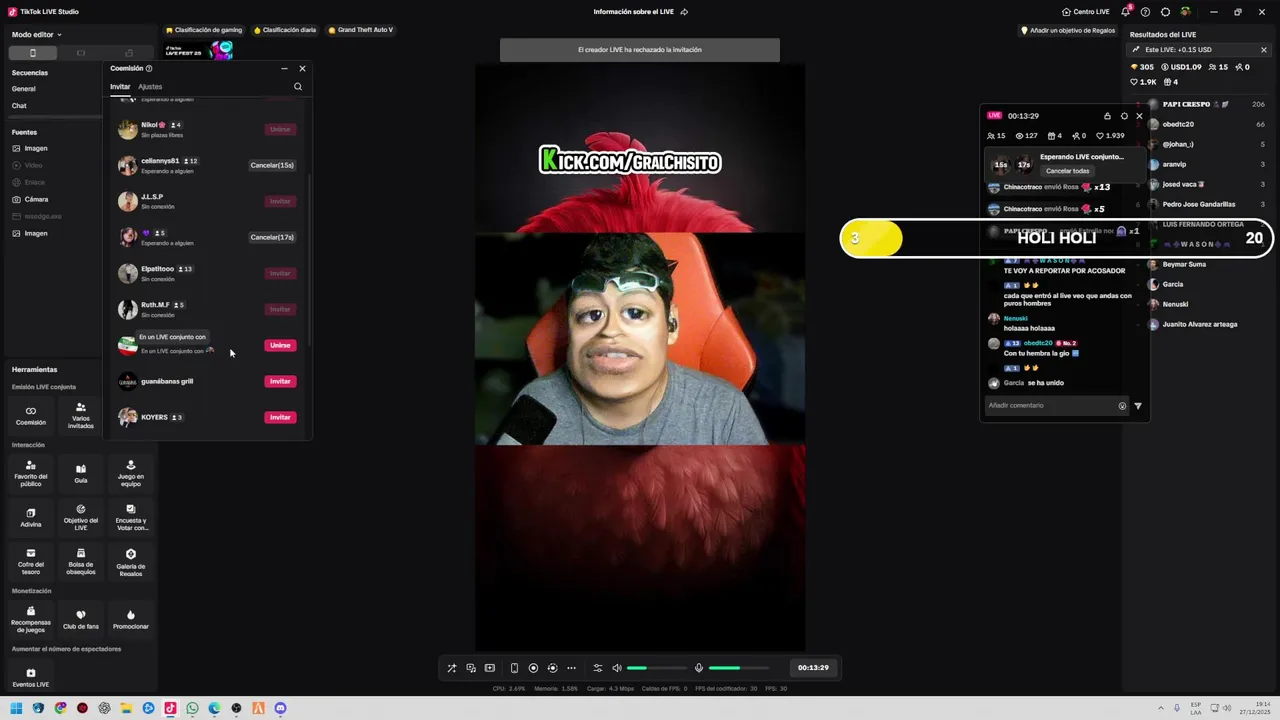The width and height of the screenshot is (1280, 720).
Task: Open the settings gear in title bar
Action: click(1165, 12)
